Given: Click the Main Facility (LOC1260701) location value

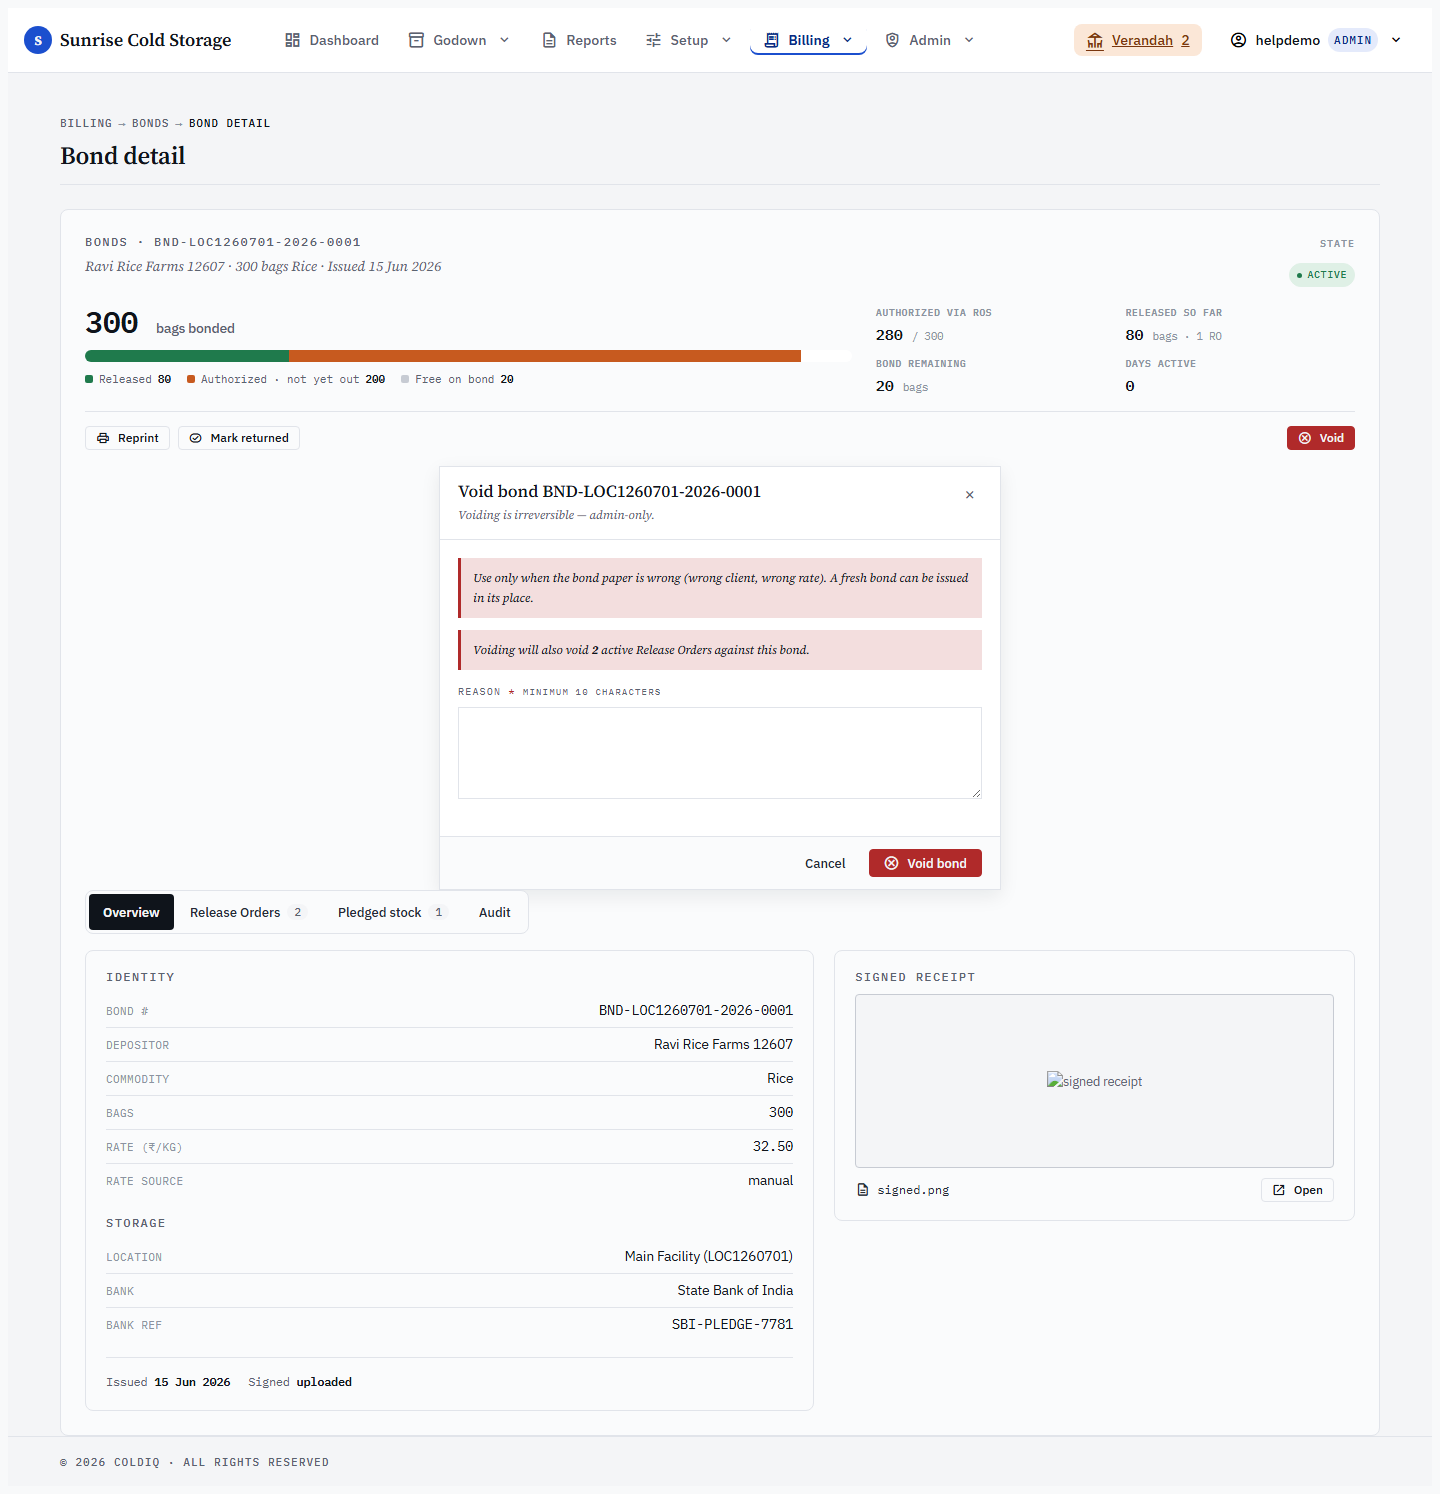Looking at the screenshot, I should click(x=709, y=1256).
